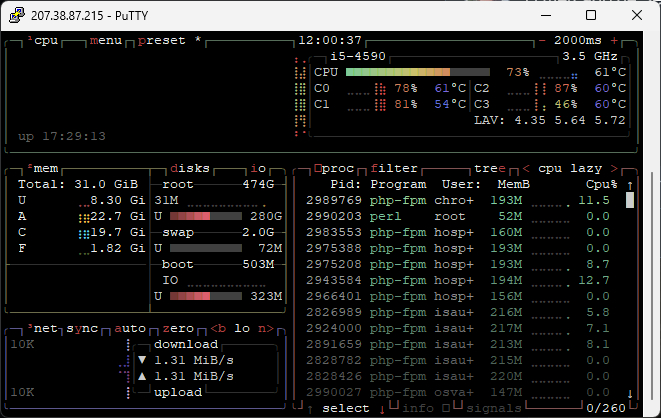Toggle the disks panel view
This screenshot has width=661, height=418.
[x=190, y=169]
